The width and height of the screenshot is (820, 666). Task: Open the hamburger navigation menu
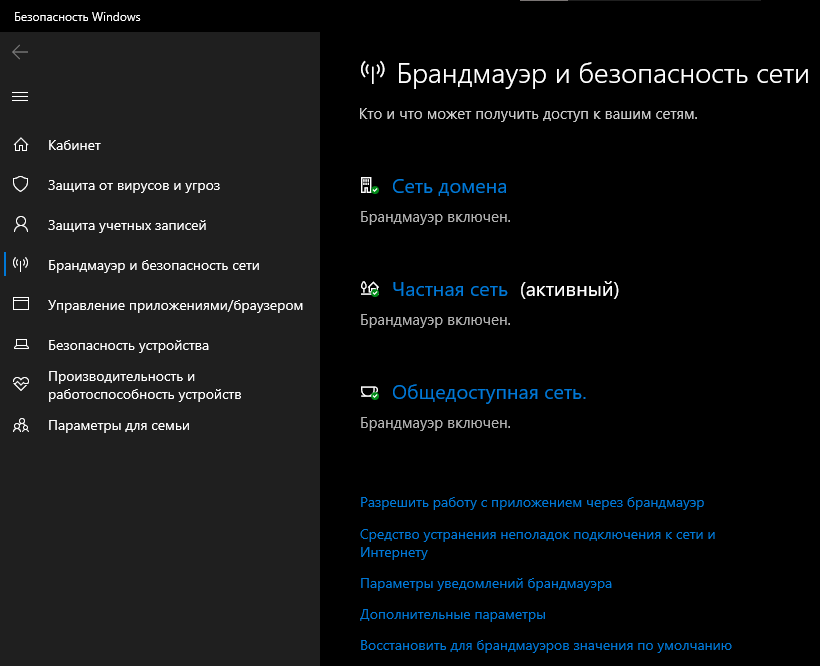coord(20,97)
